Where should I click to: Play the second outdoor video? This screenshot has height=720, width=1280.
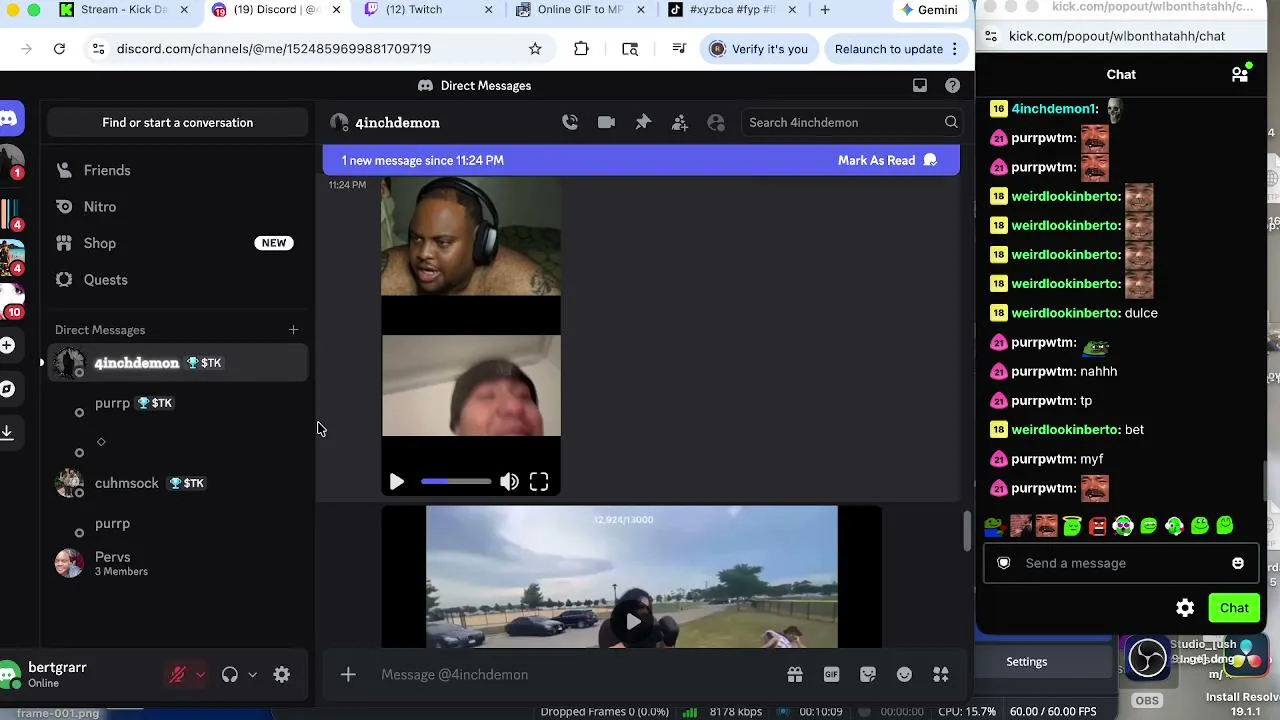point(633,622)
